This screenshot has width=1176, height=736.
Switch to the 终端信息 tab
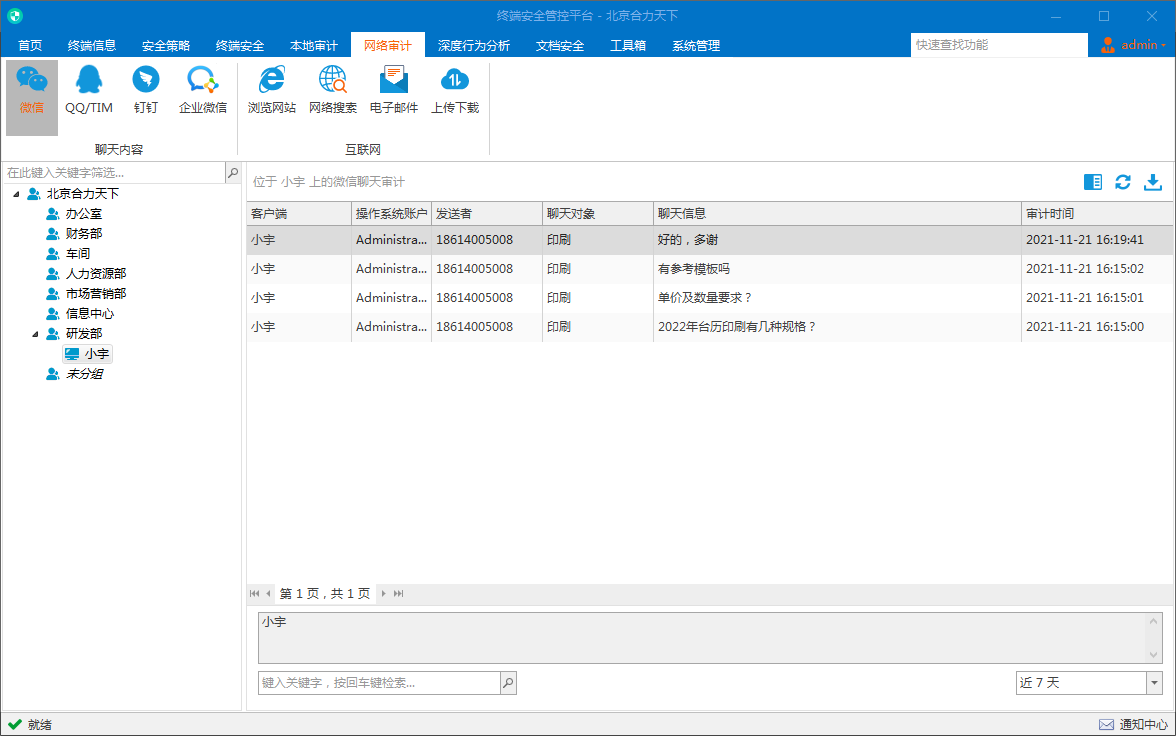[92, 46]
